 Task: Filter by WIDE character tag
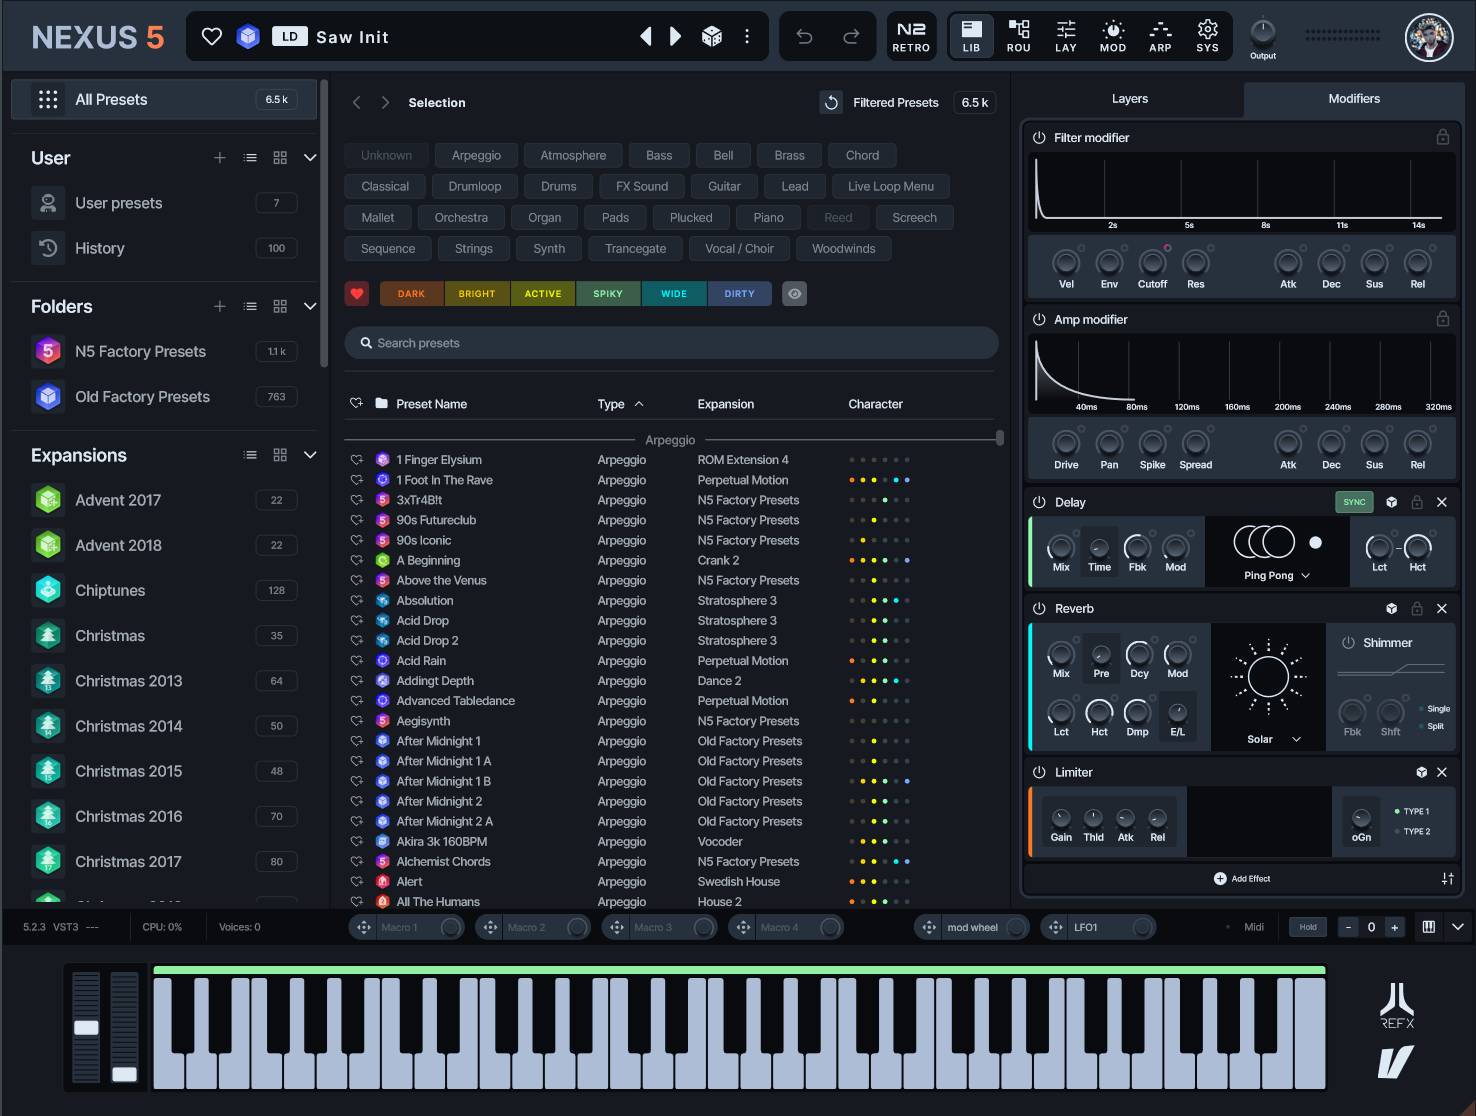pos(674,294)
